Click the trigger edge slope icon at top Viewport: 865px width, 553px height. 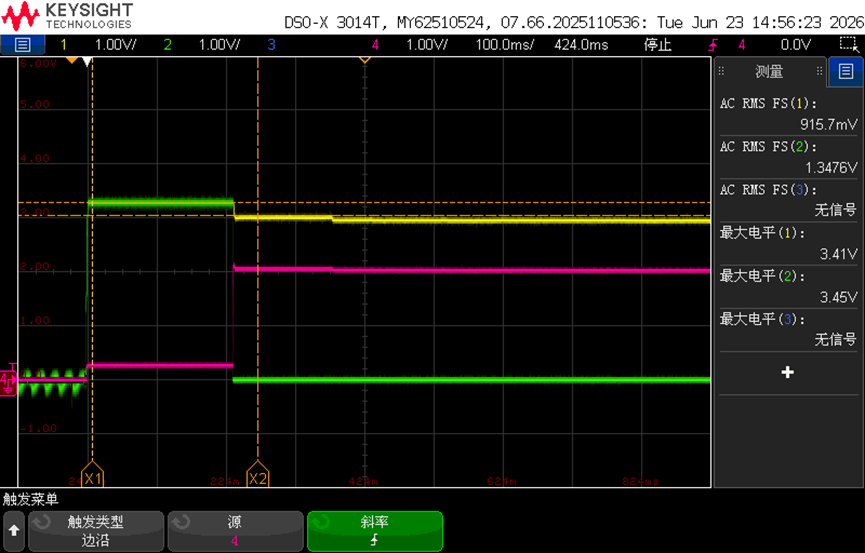tap(713, 45)
